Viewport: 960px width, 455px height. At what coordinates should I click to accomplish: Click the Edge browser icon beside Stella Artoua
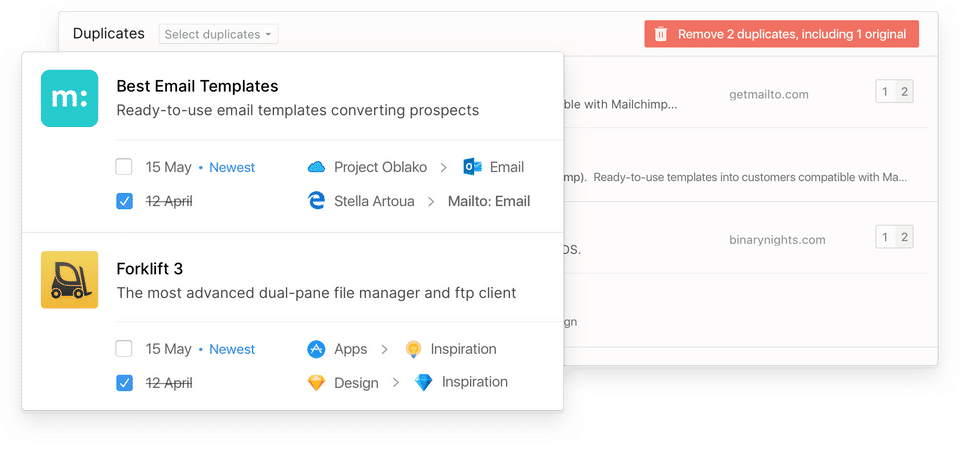click(317, 201)
